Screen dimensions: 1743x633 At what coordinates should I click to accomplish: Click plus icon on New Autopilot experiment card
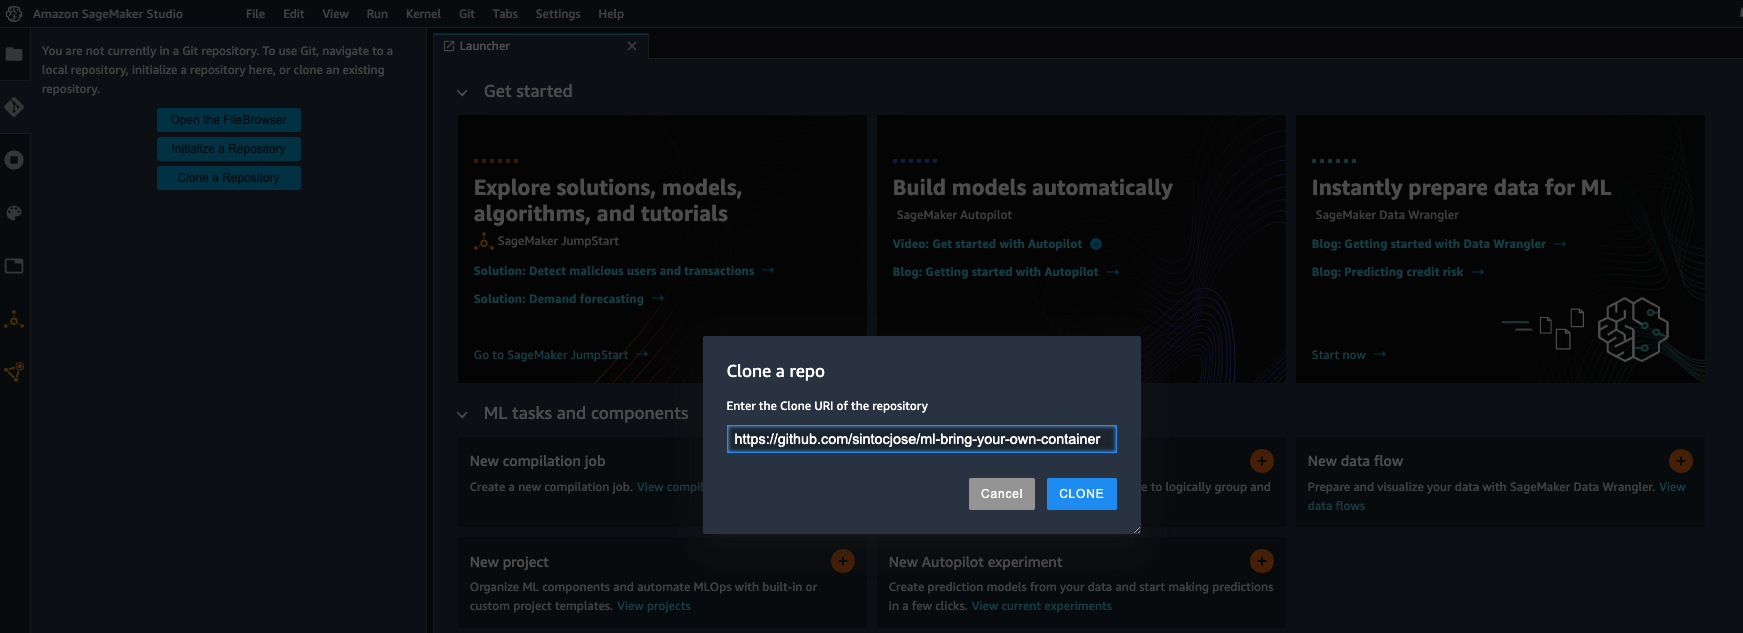point(1262,561)
